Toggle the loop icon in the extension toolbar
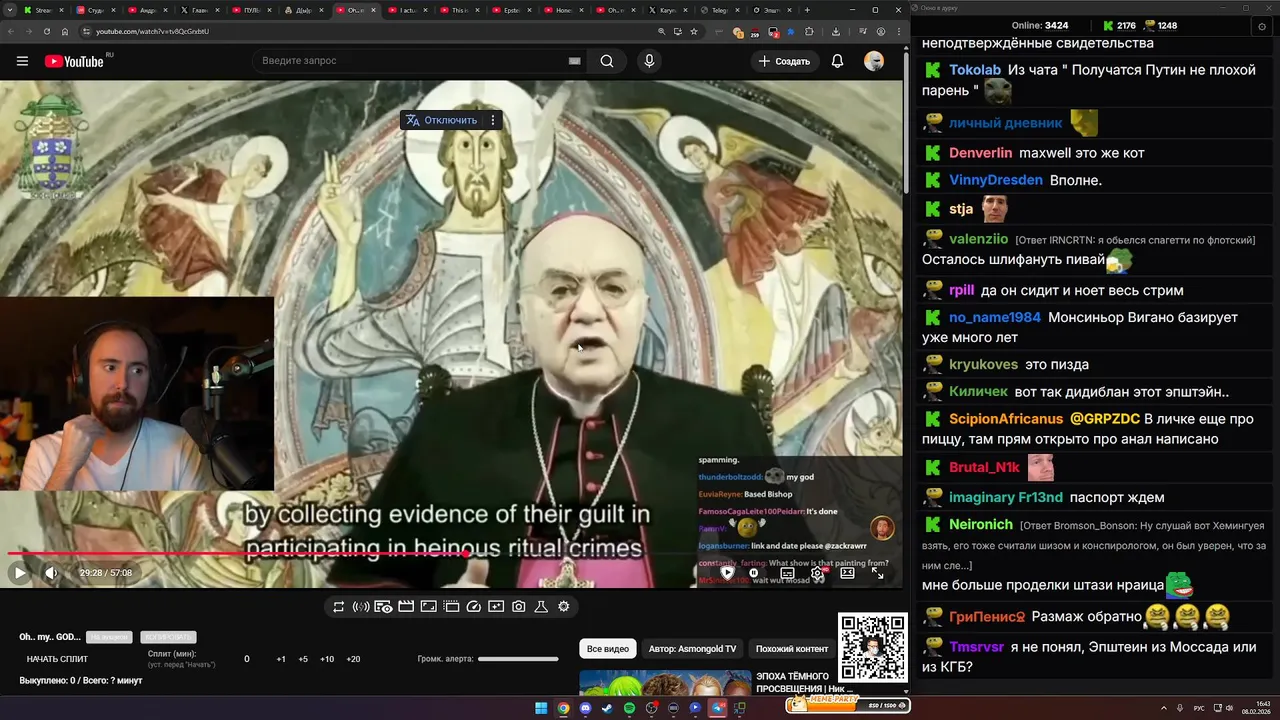Screen dimensions: 1280x720 click(x=339, y=606)
